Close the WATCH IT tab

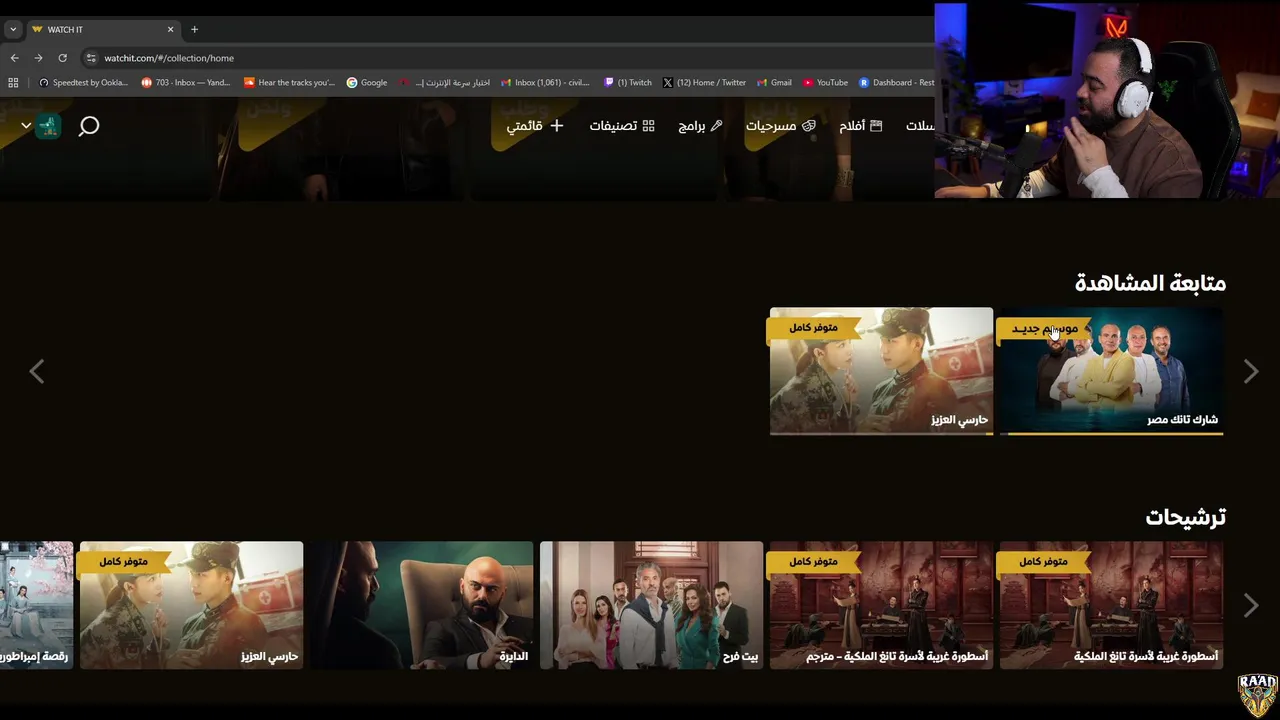[x=170, y=29]
